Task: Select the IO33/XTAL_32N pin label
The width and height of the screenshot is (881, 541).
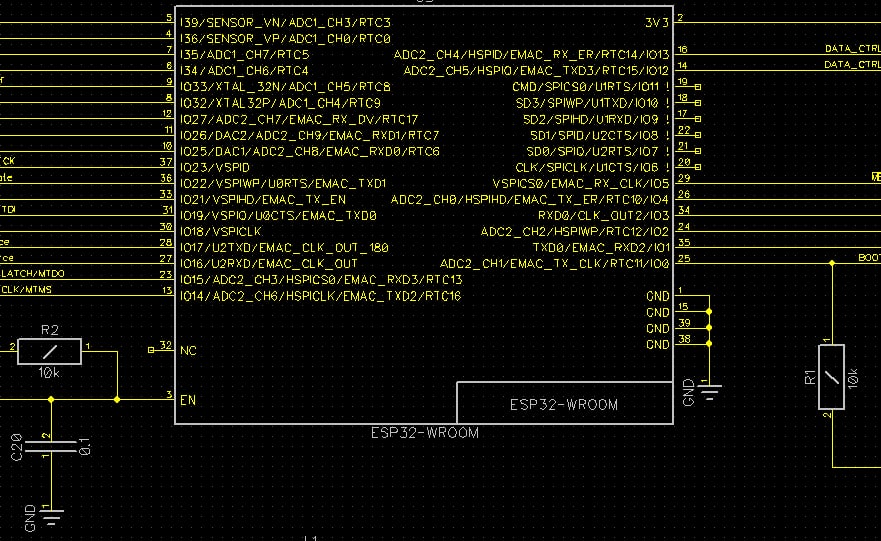Action: click(285, 87)
